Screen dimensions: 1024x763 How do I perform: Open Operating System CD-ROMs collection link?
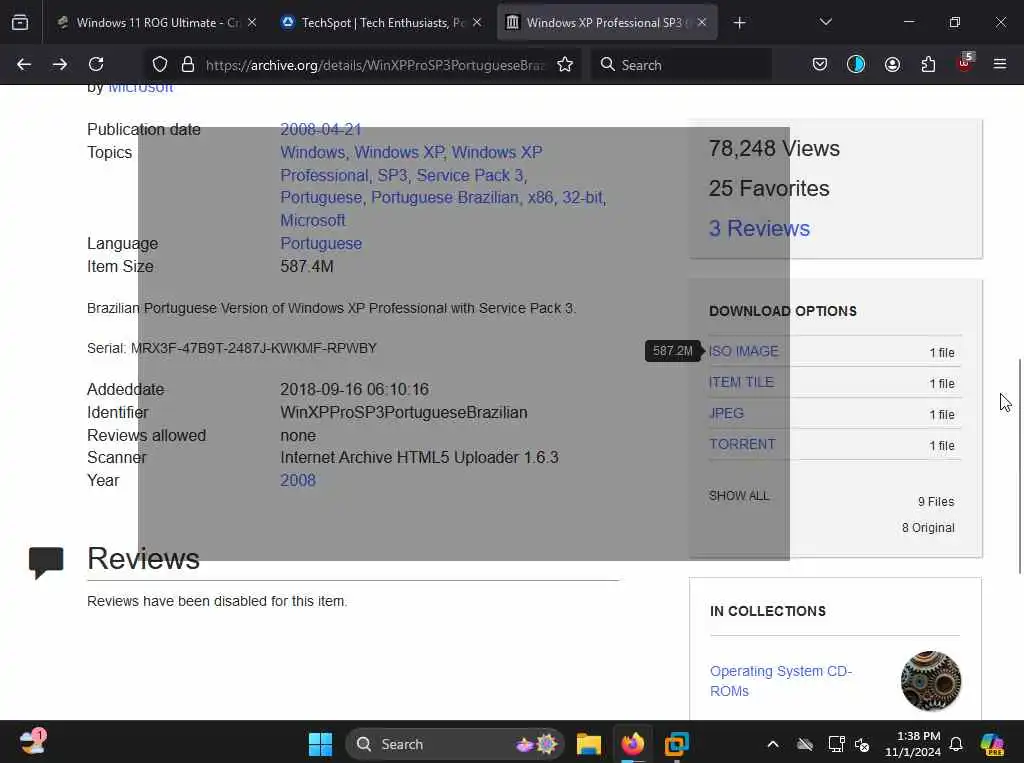coord(780,681)
